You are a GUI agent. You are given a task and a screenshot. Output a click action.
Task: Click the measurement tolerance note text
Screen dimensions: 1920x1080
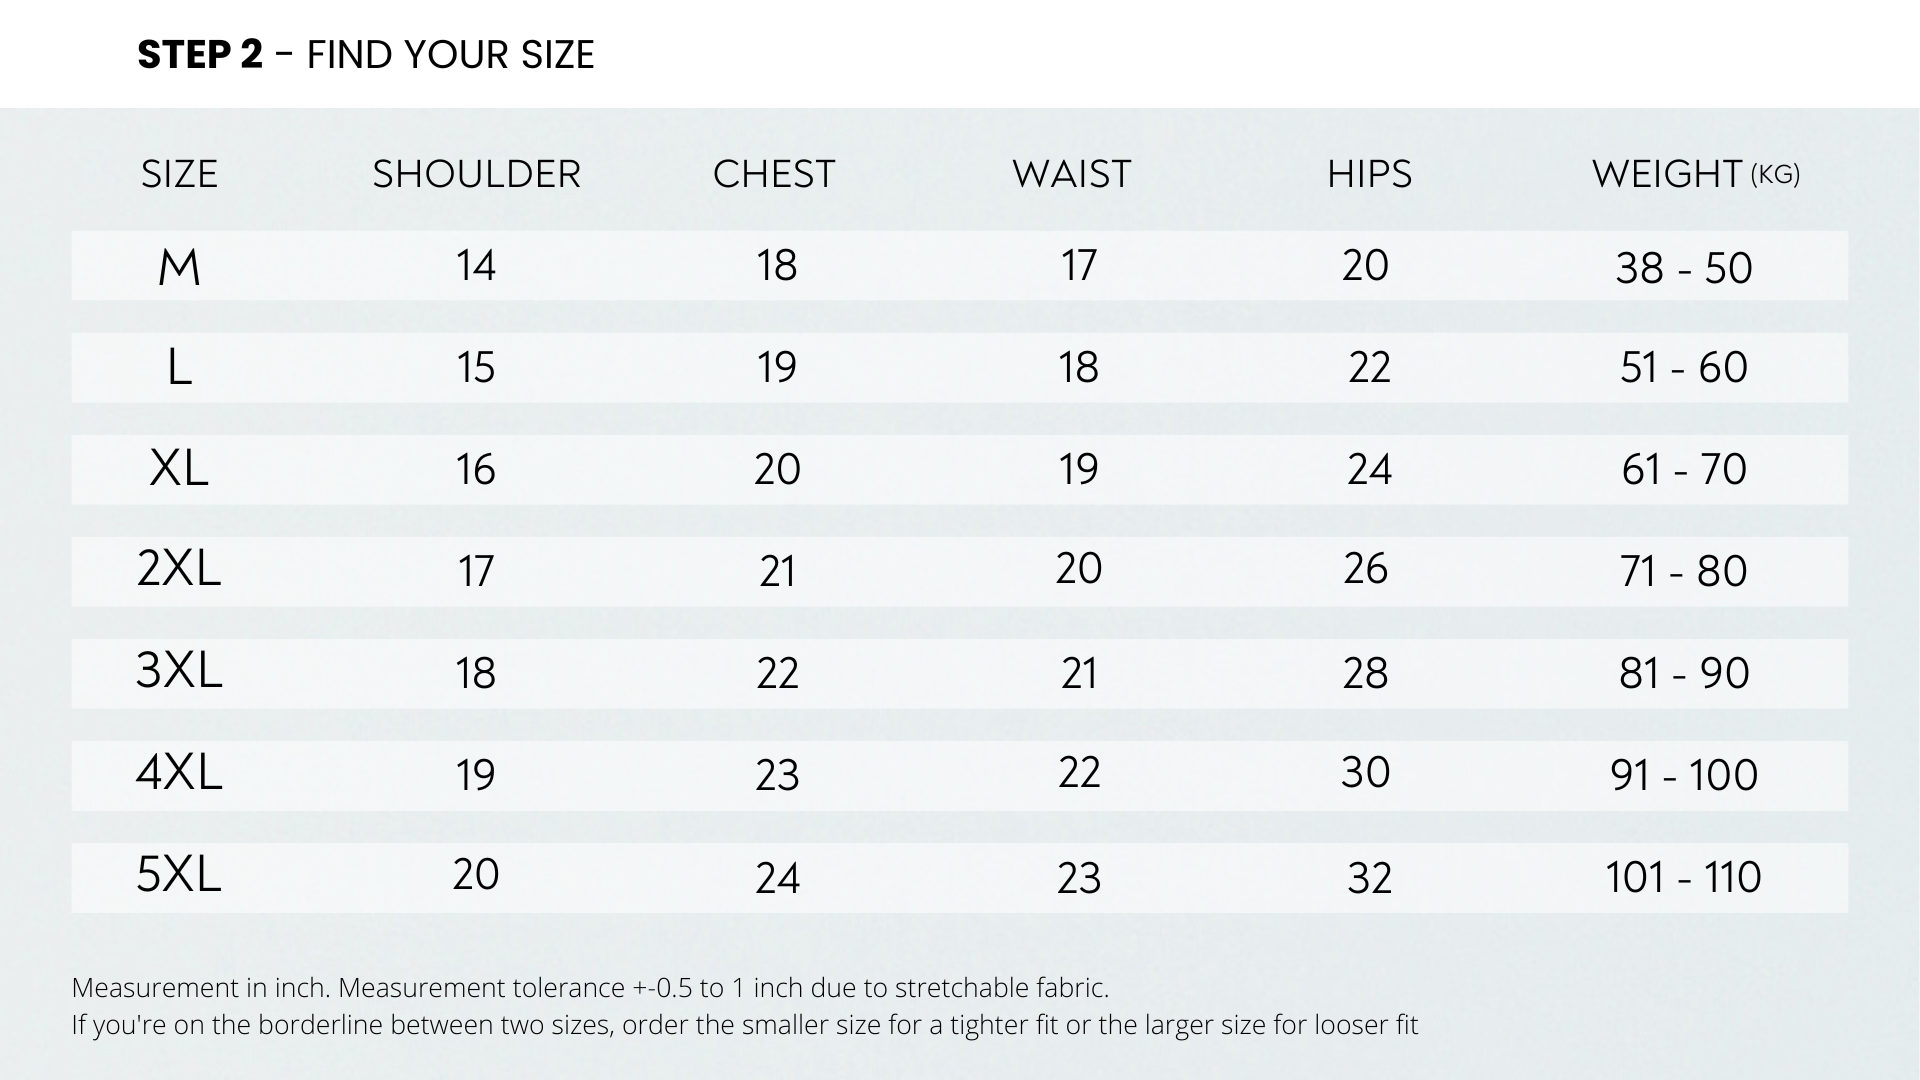click(x=590, y=988)
